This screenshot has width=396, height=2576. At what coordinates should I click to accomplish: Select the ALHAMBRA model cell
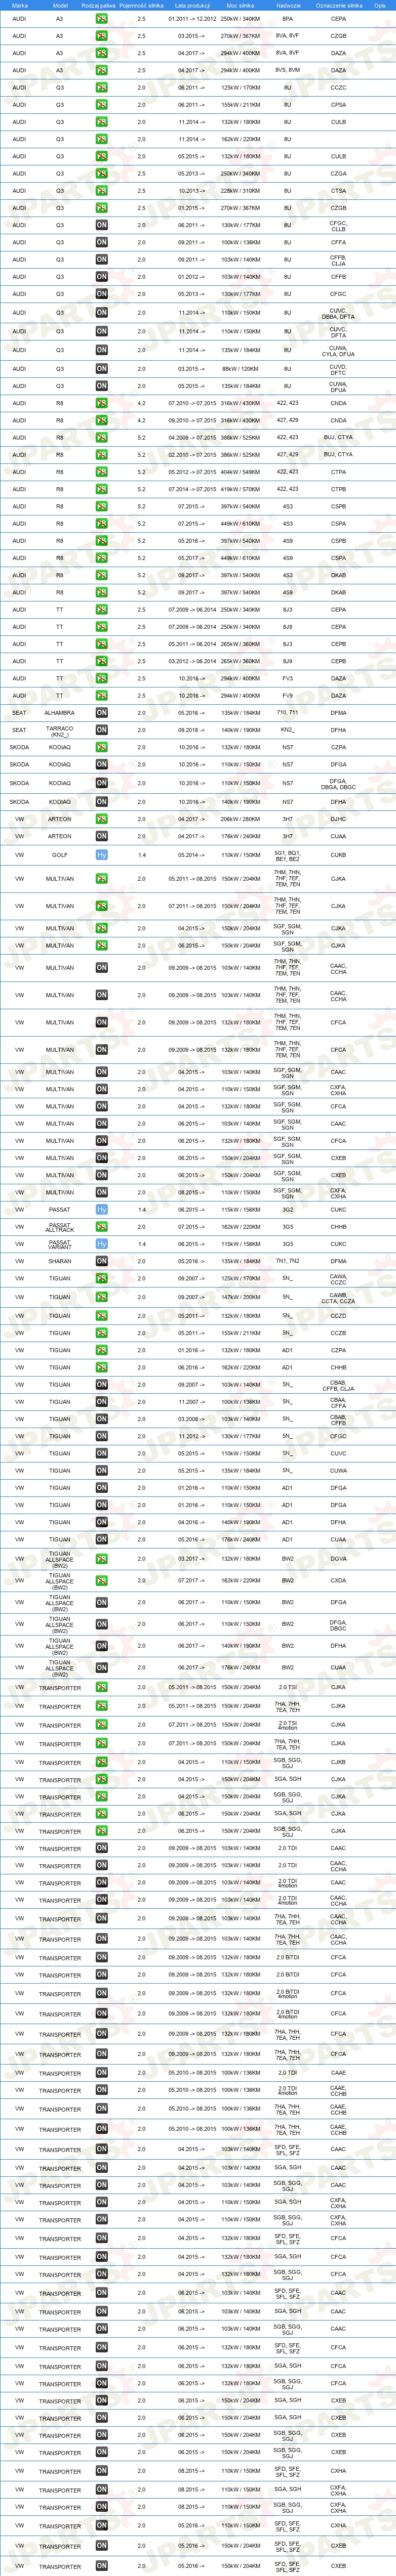click(x=59, y=713)
